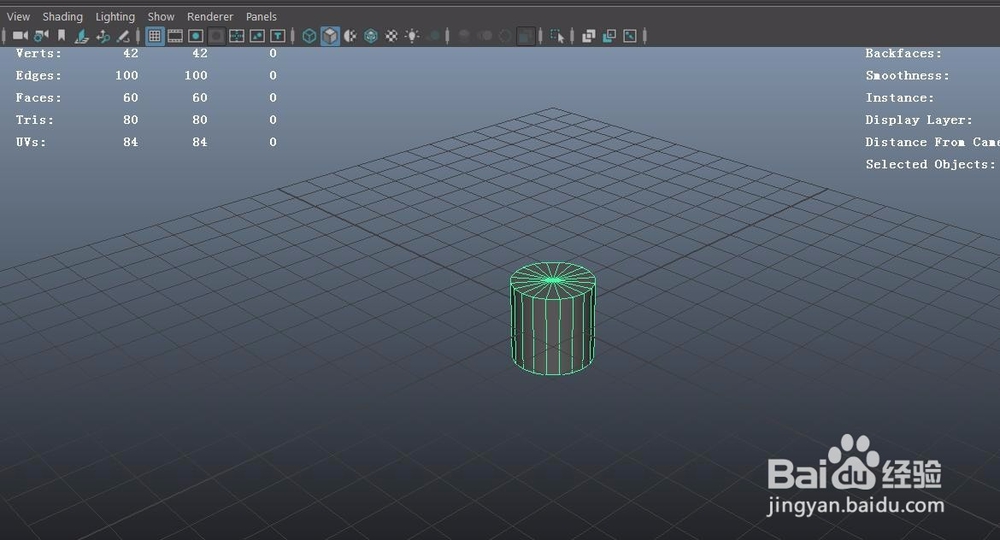1000x540 pixels.
Task: Click the Textured checkerboard icon
Action: (x=392, y=36)
